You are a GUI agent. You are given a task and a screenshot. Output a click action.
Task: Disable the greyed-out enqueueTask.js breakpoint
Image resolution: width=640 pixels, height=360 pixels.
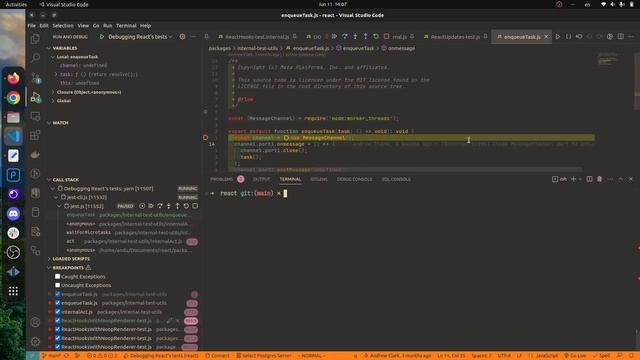click(58, 294)
